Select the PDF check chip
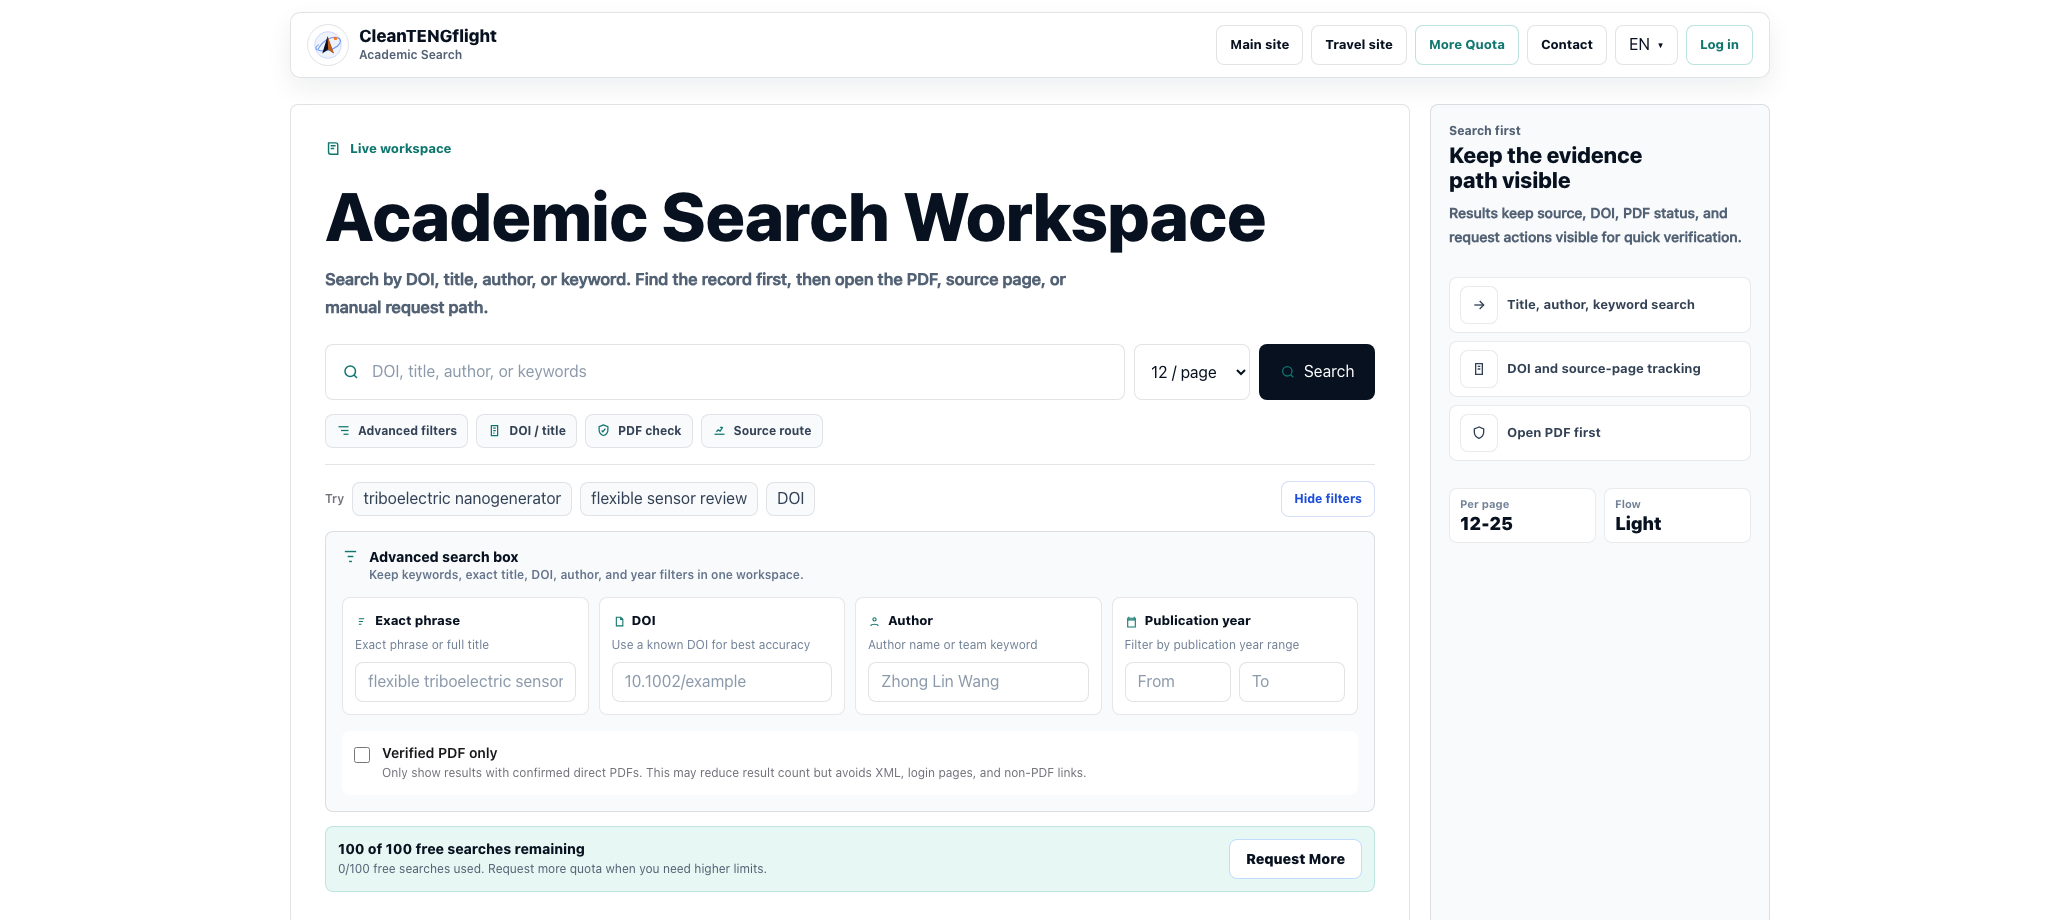The image size is (2060, 920). pyautogui.click(x=639, y=431)
